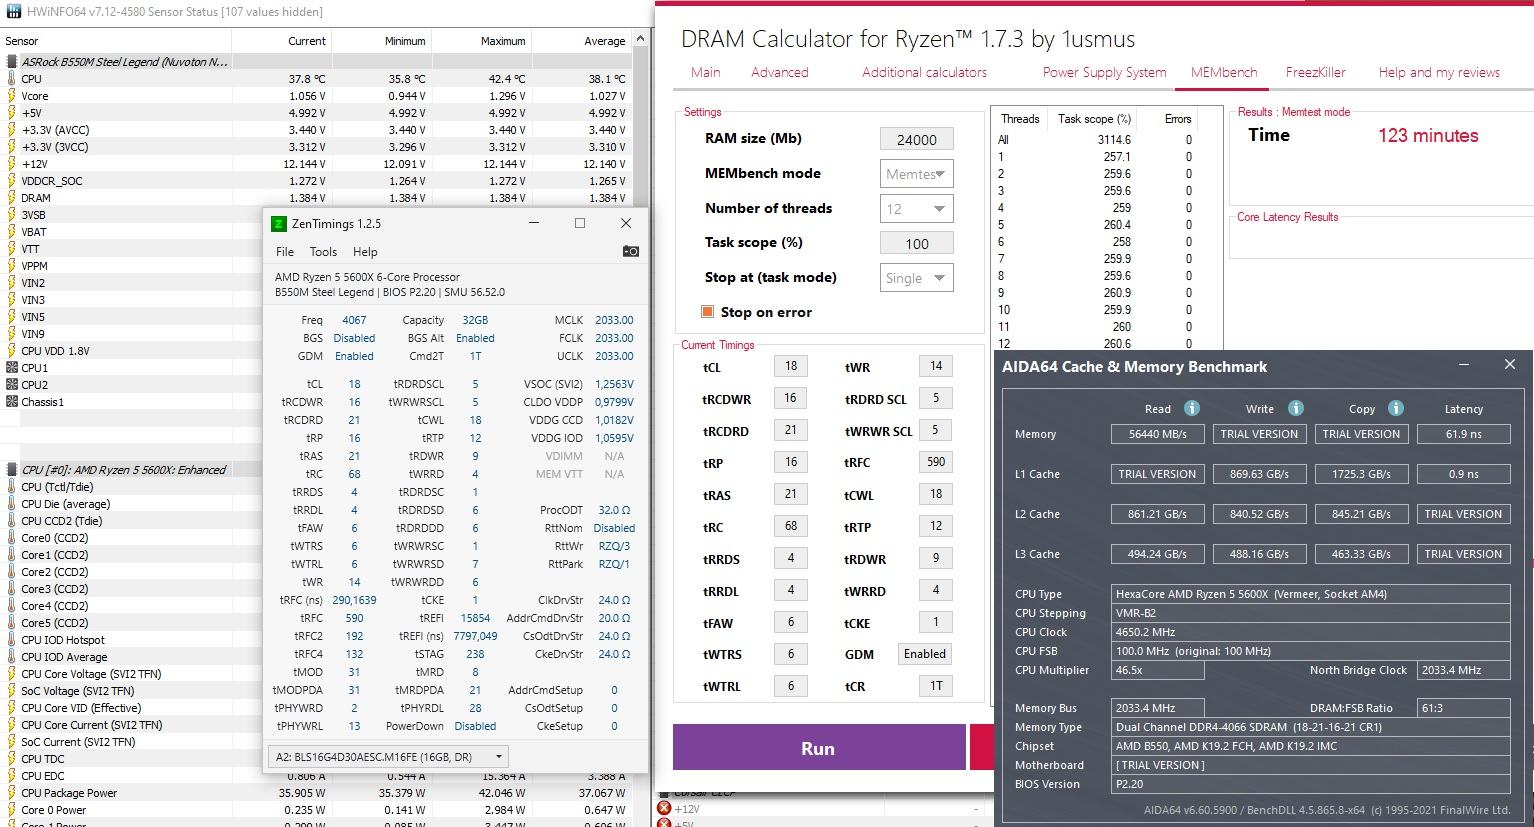Screen dimensions: 1534x827
Task: Click the Read info icon in AIDA64
Action: pos(1191,408)
